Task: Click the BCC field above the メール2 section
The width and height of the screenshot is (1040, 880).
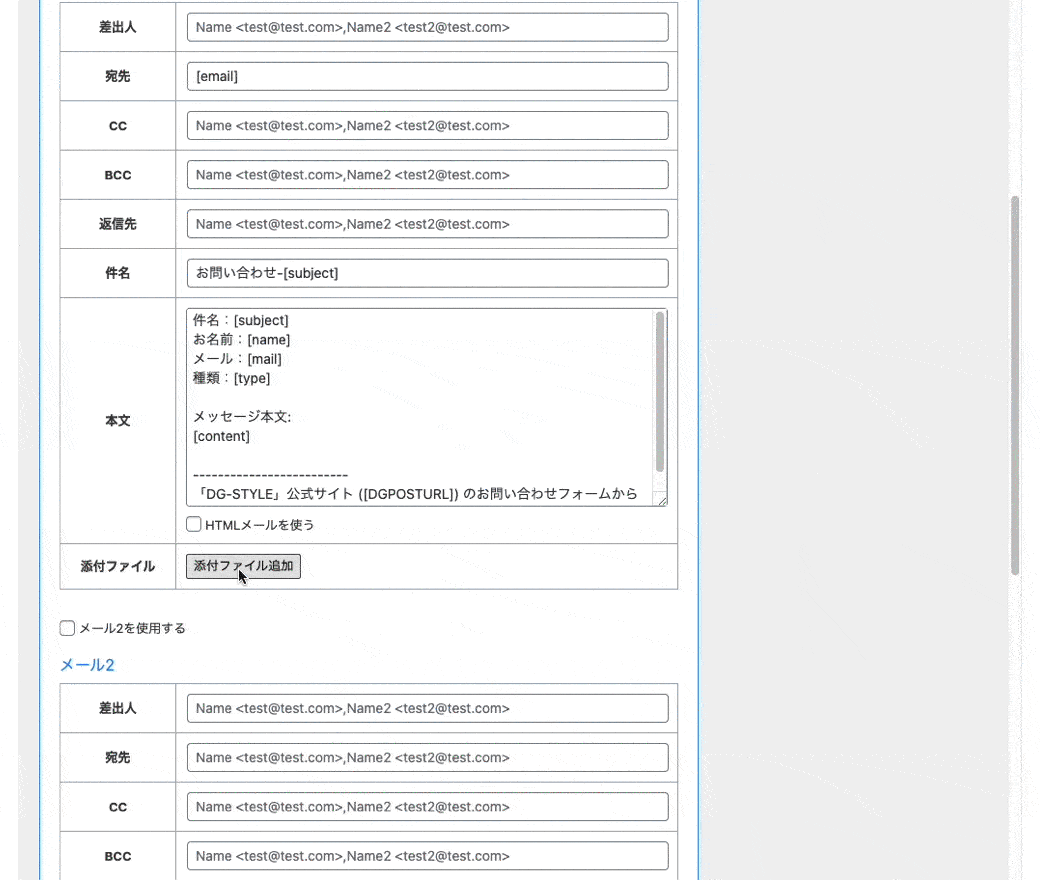Action: (x=427, y=174)
